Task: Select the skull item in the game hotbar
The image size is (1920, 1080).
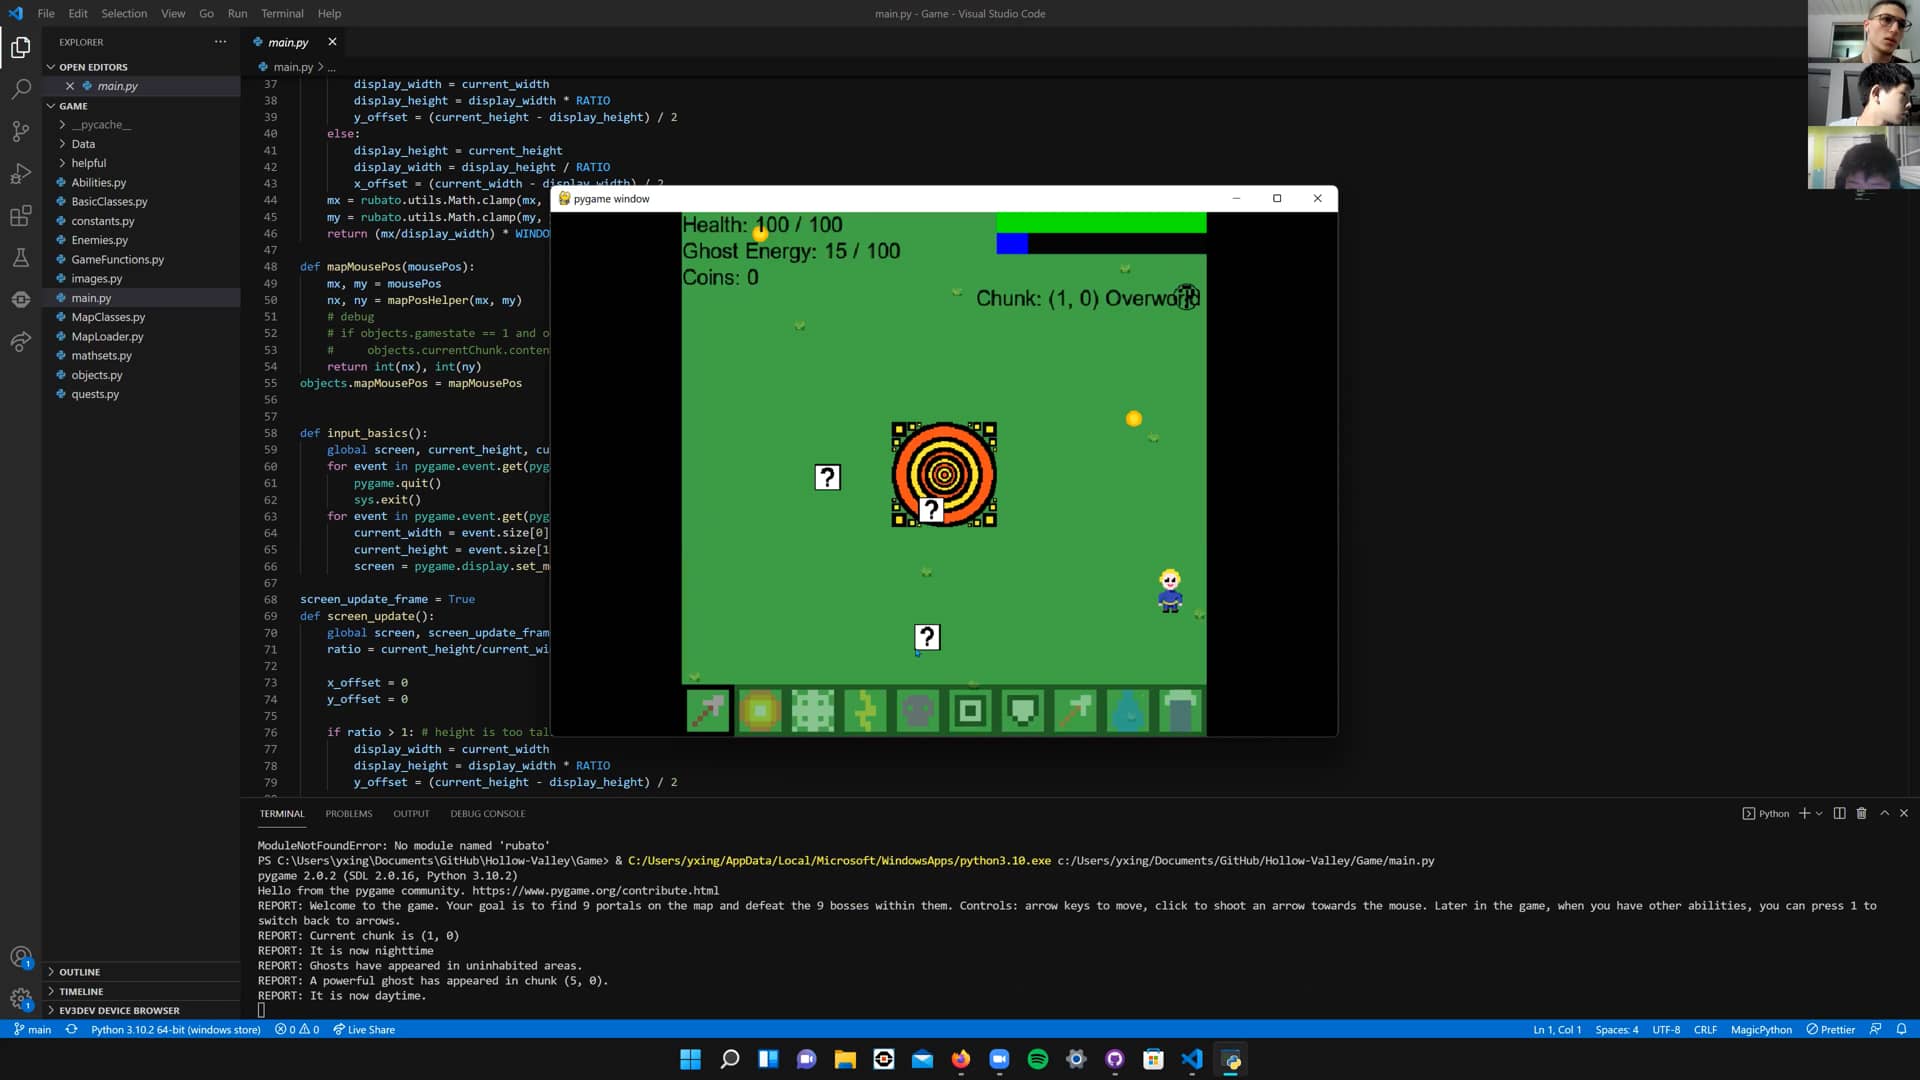Action: pyautogui.click(x=918, y=710)
